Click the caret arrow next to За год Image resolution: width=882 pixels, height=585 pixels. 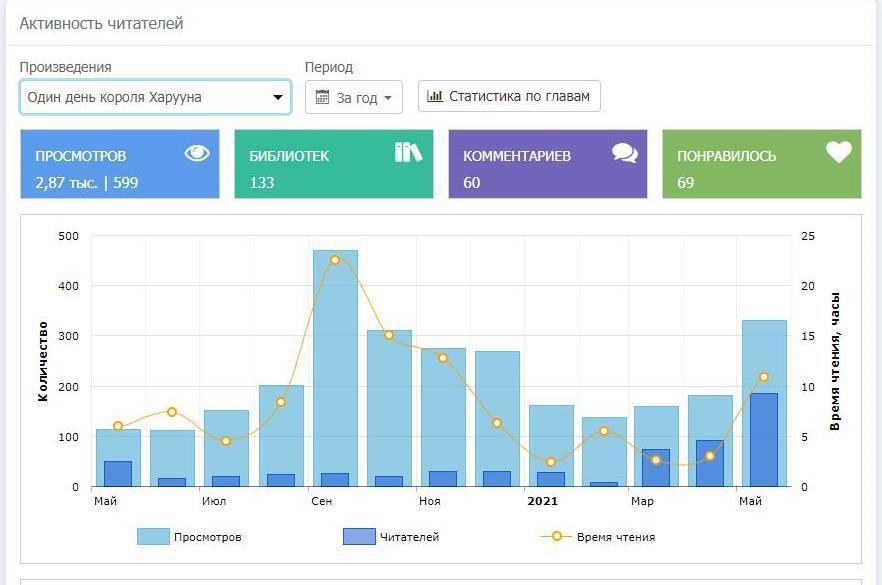388,99
